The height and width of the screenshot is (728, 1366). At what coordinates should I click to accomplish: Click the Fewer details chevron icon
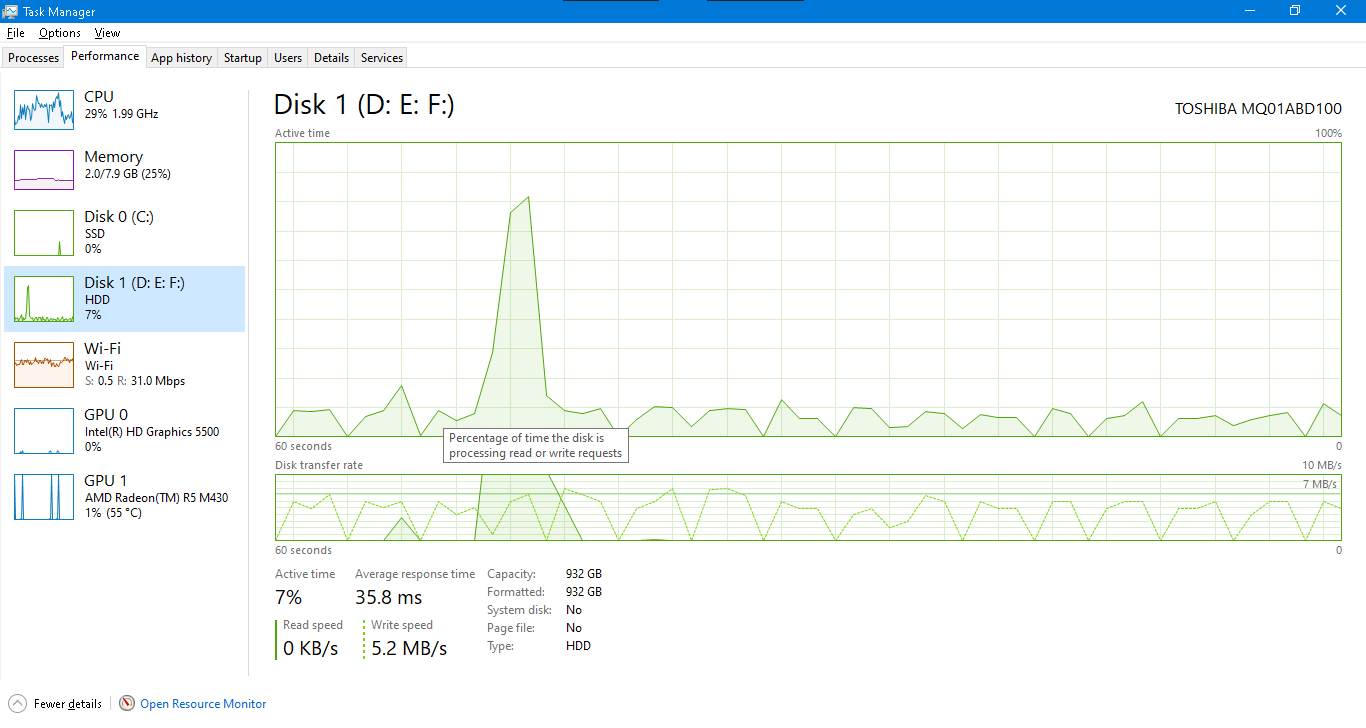tap(17, 703)
